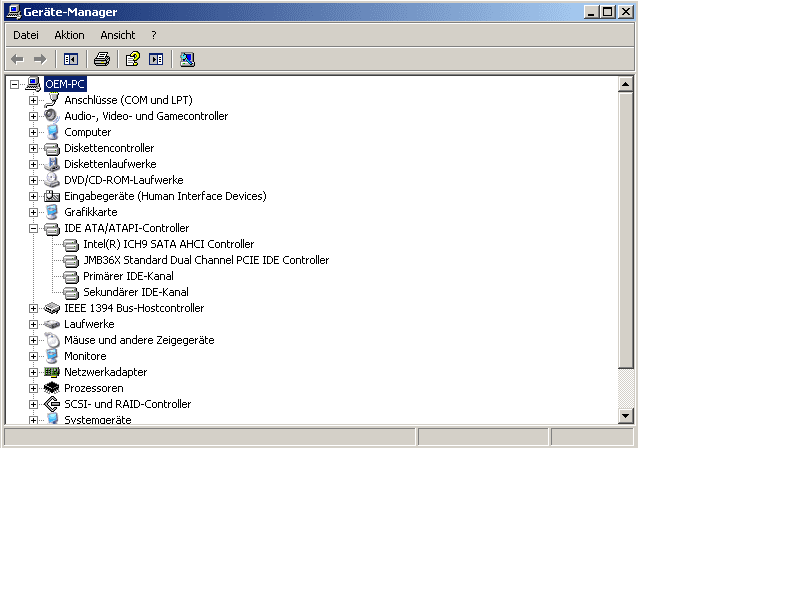Expand Anschlüsse (COM und LPT)
This screenshot has width=800, height=600.
(33, 101)
